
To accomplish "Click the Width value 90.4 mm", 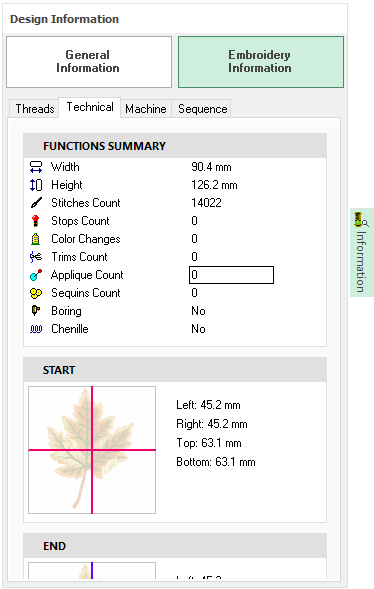I will (x=211, y=167).
